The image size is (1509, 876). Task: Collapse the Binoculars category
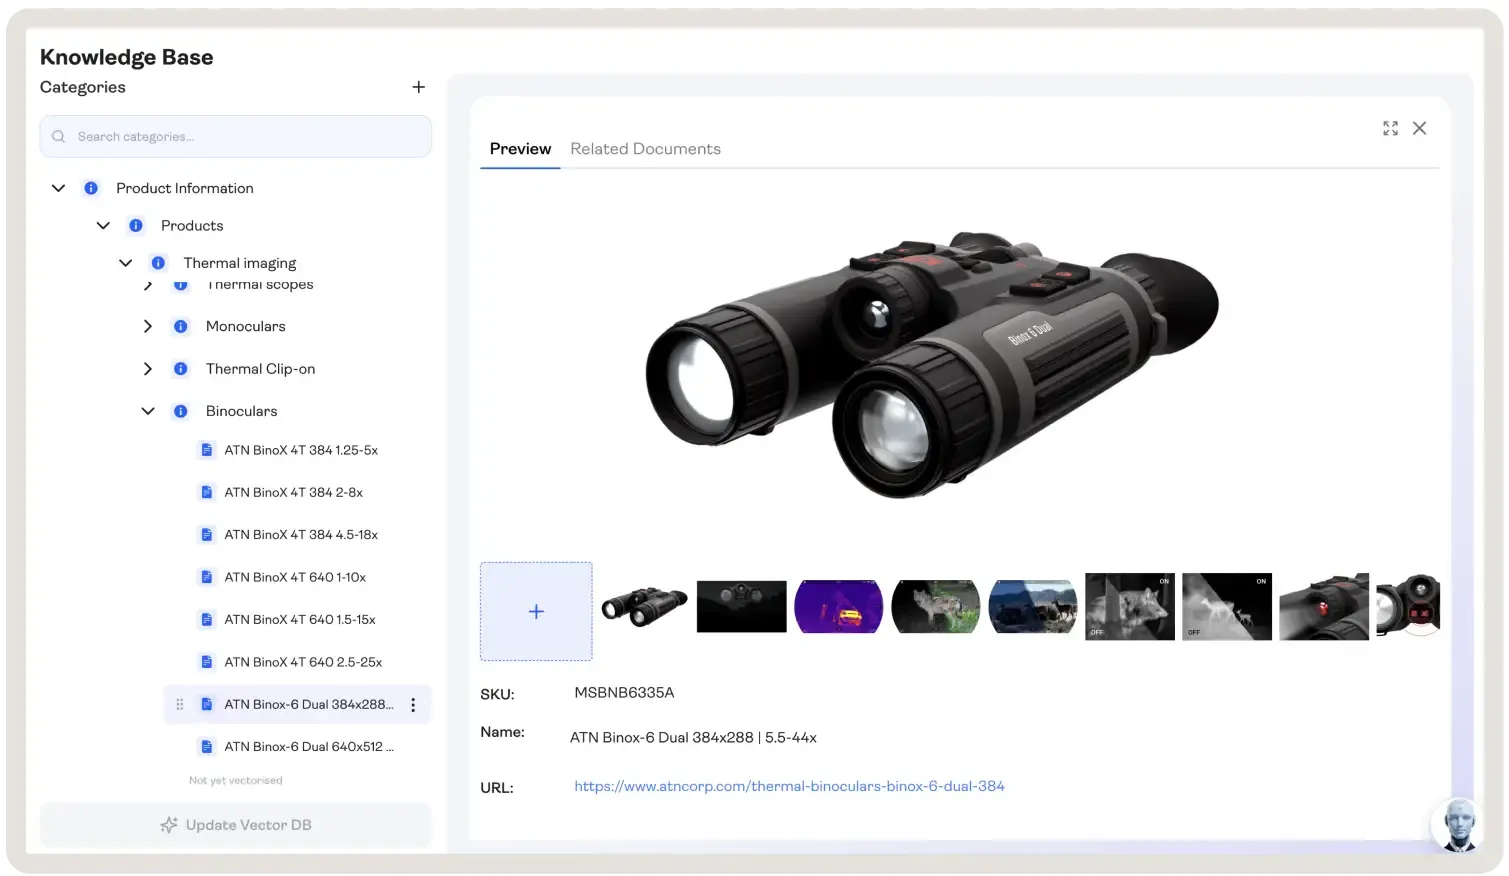point(148,411)
